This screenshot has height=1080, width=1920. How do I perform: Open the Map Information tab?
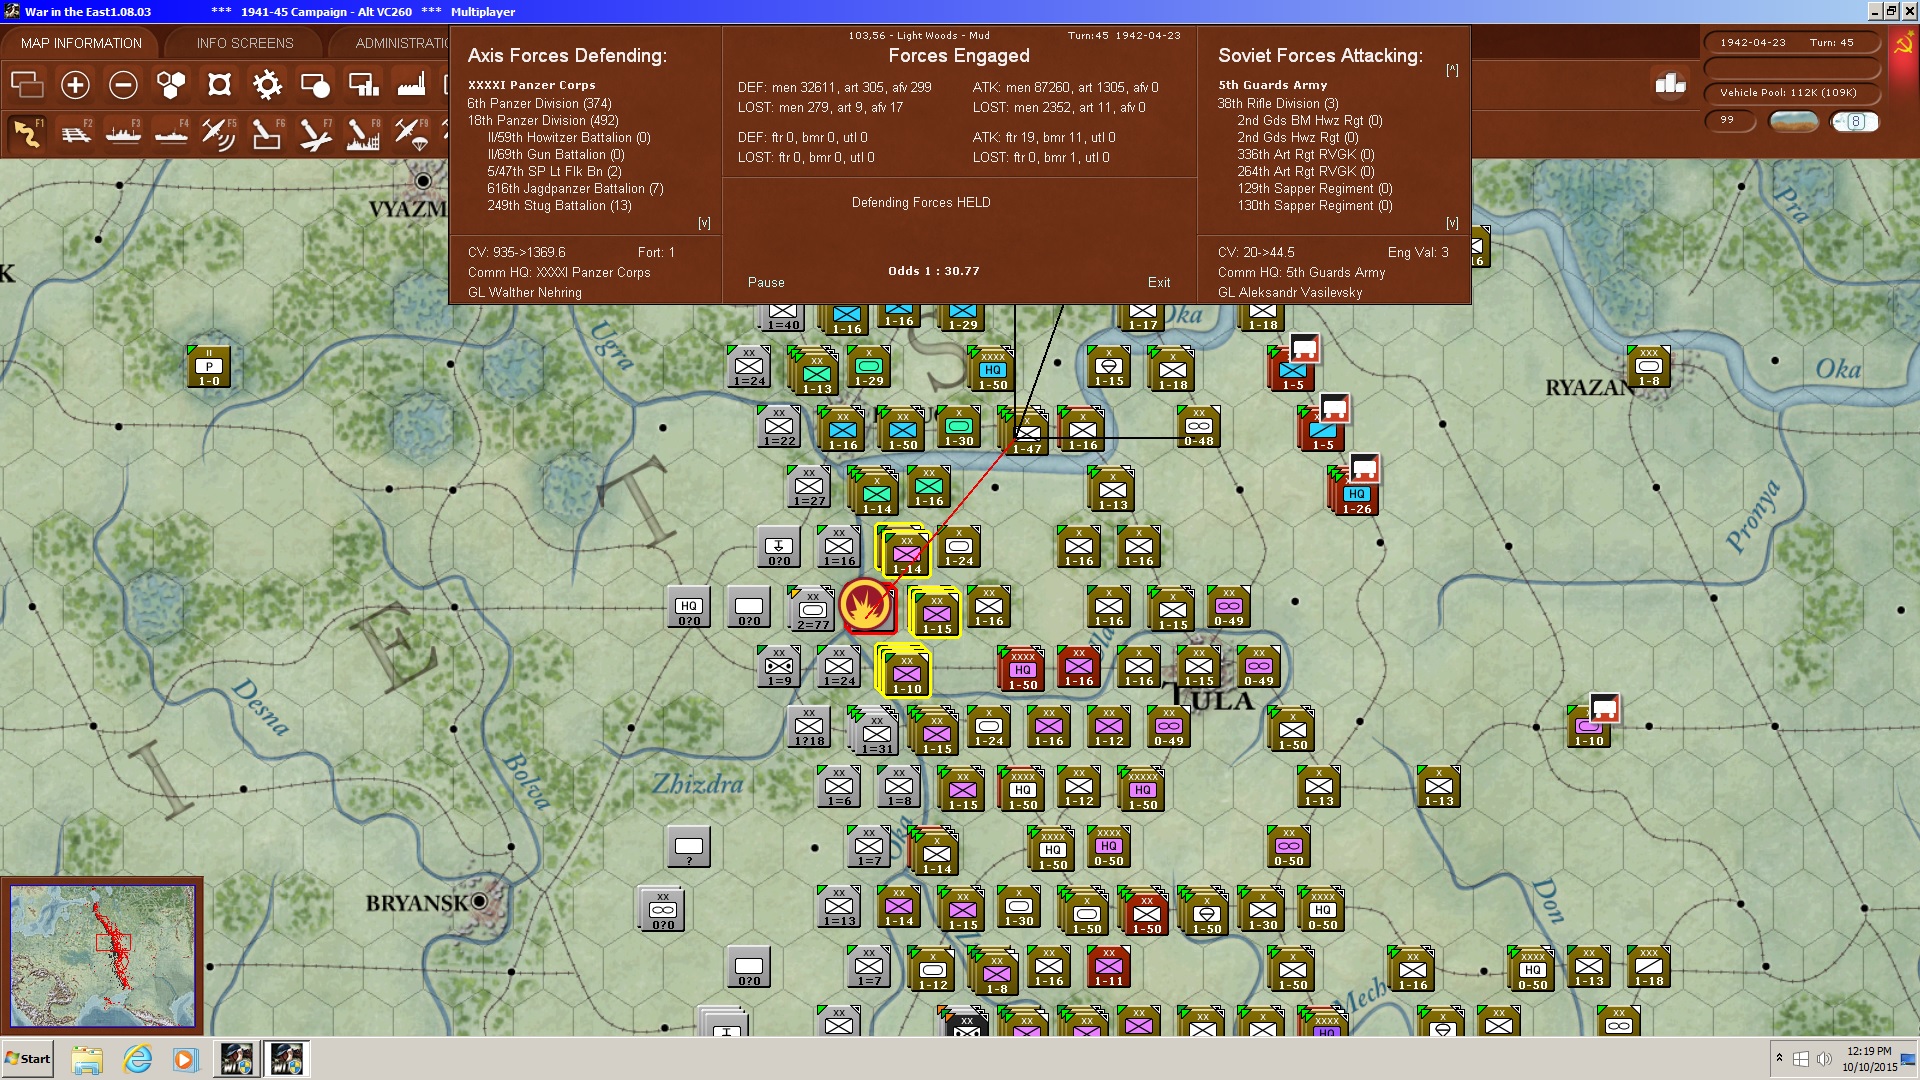[x=81, y=43]
